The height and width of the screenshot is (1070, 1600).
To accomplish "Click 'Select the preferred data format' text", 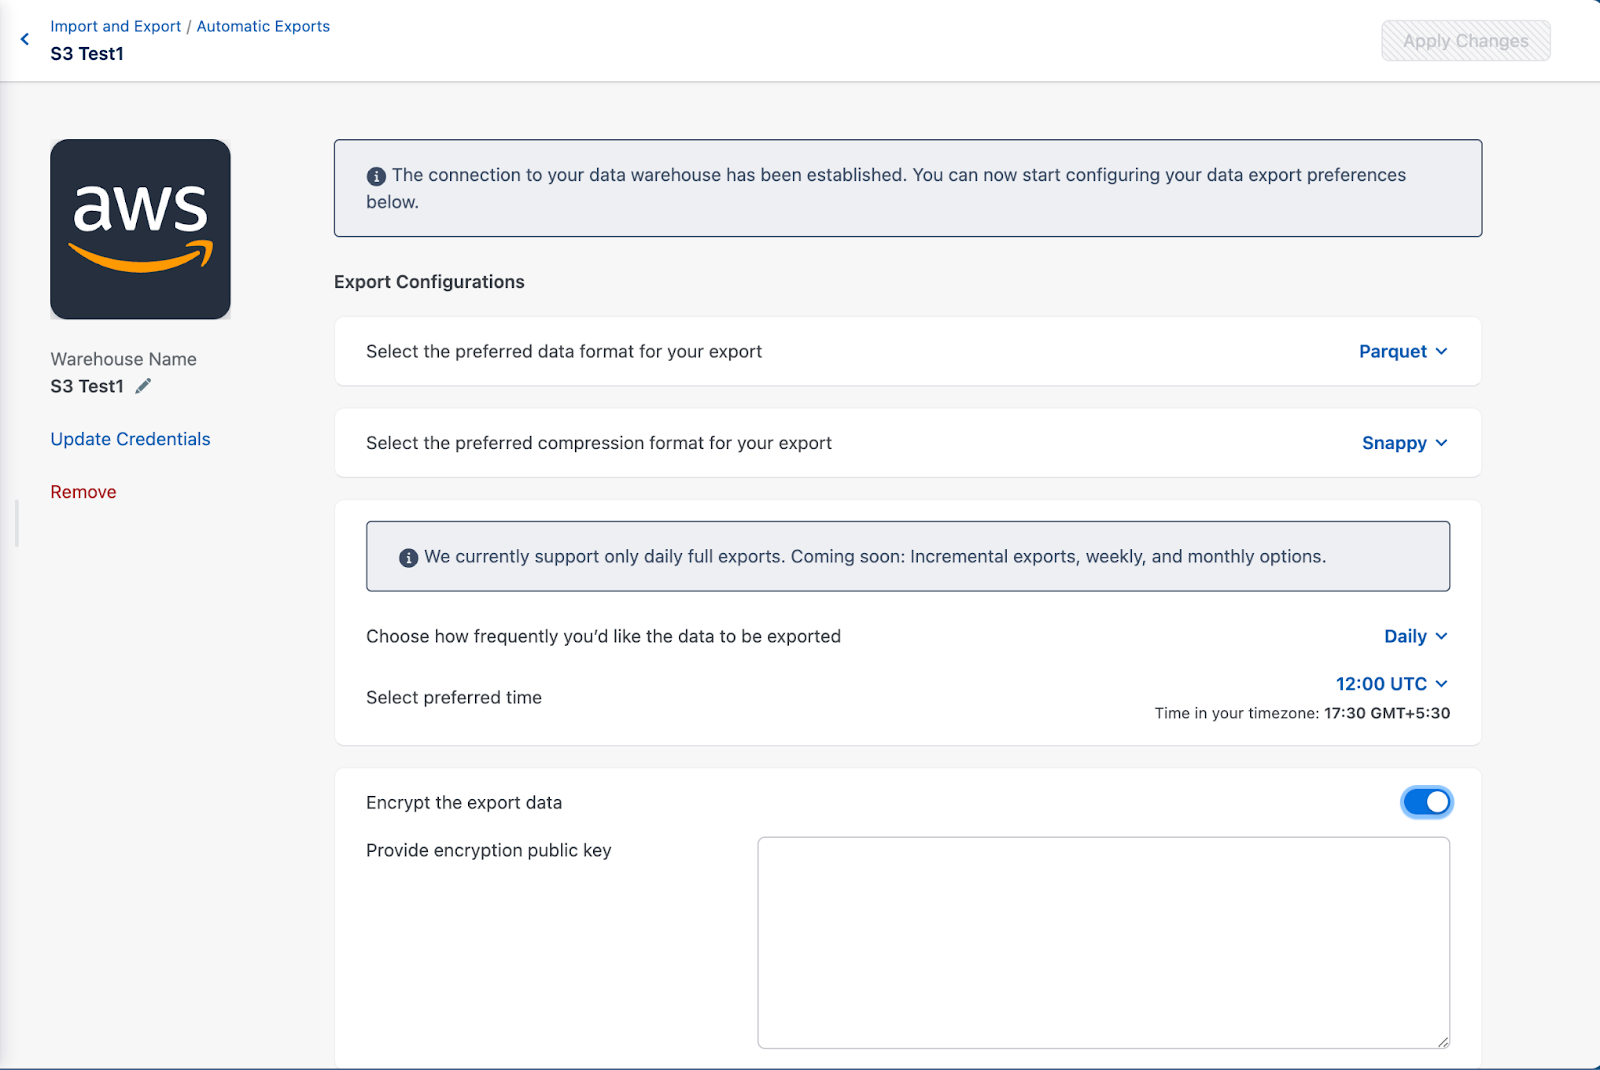I will click(564, 351).
